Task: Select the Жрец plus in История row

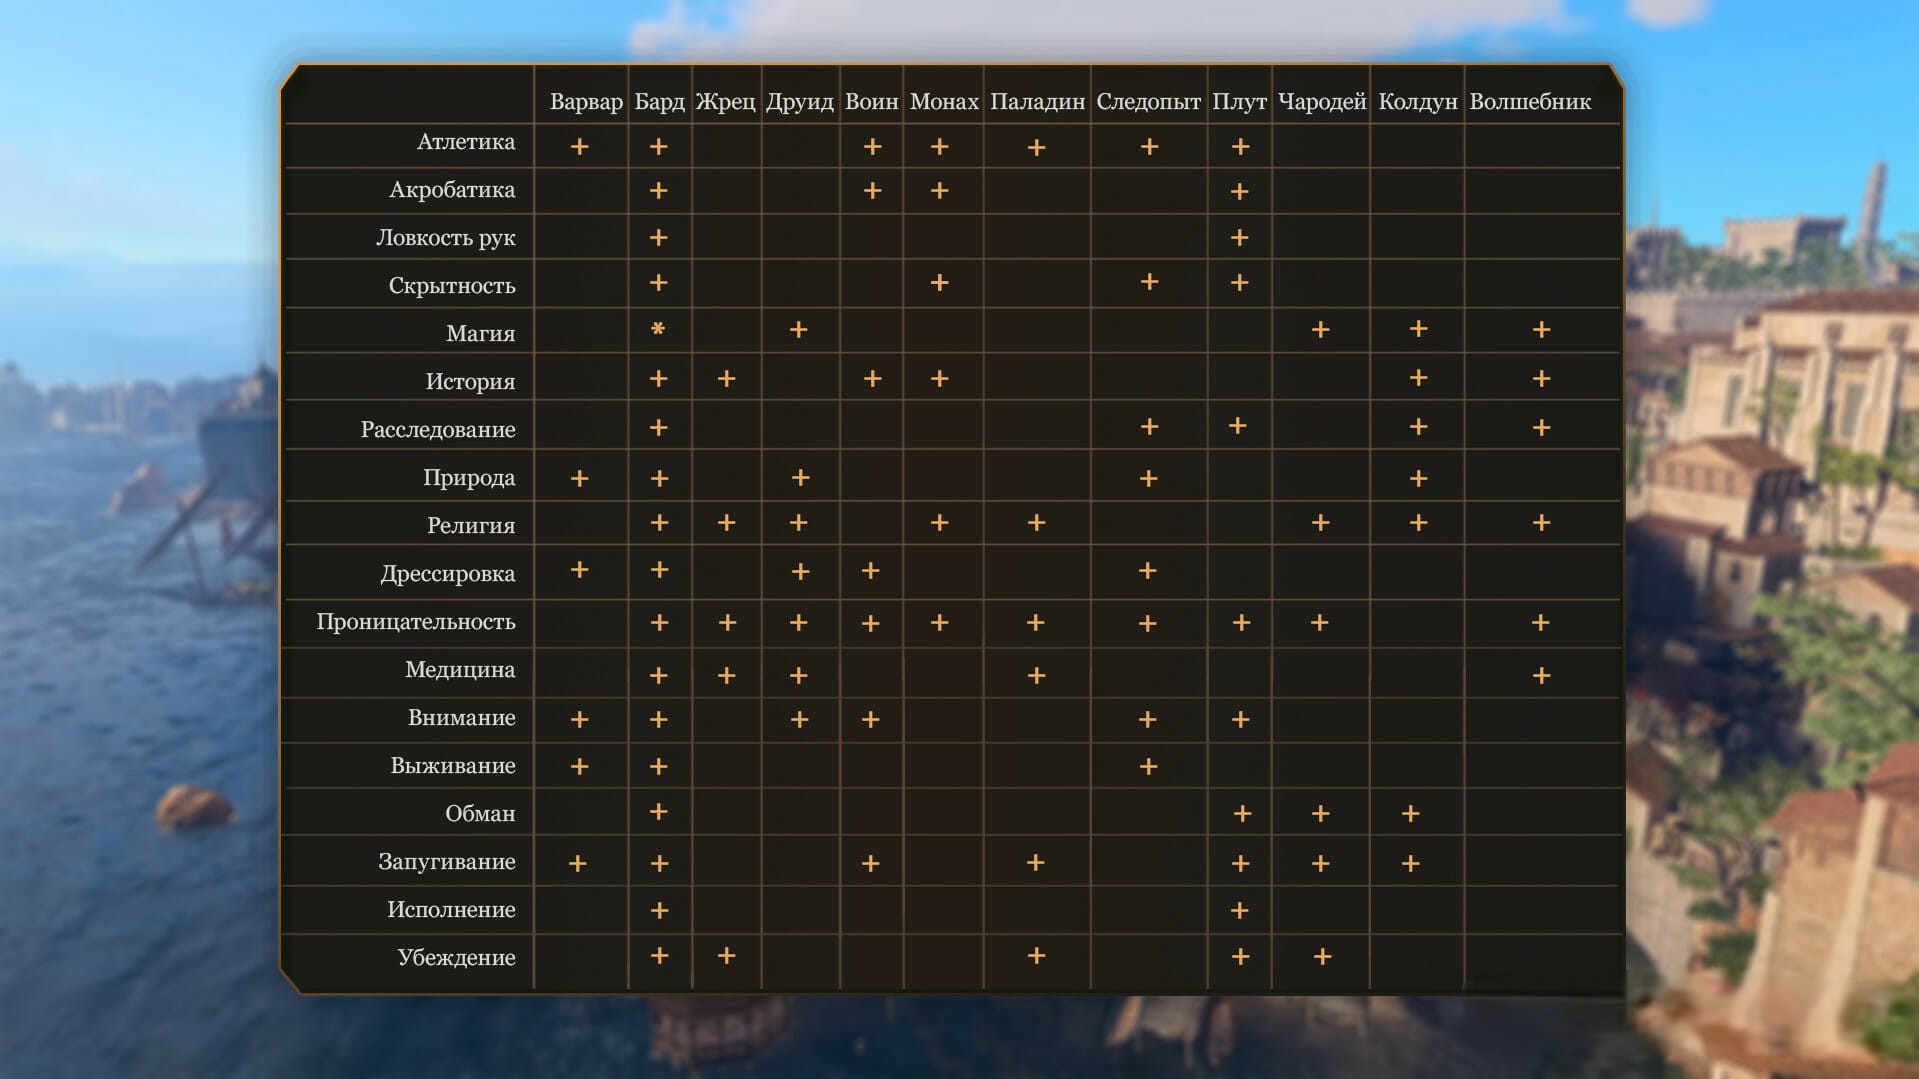Action: coord(727,379)
